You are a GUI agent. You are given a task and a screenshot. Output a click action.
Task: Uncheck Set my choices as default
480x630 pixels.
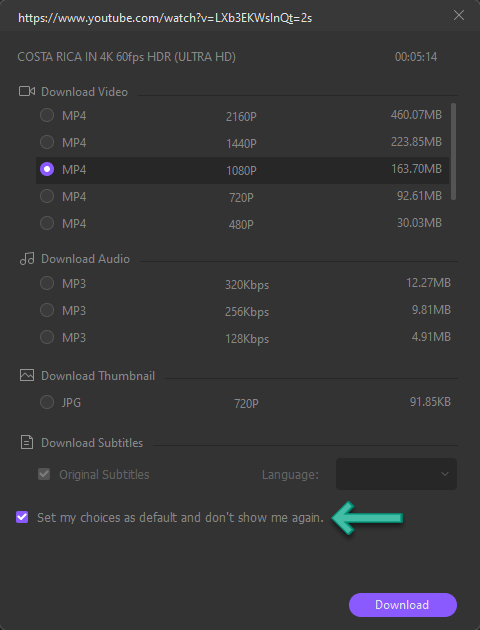pos(22,517)
